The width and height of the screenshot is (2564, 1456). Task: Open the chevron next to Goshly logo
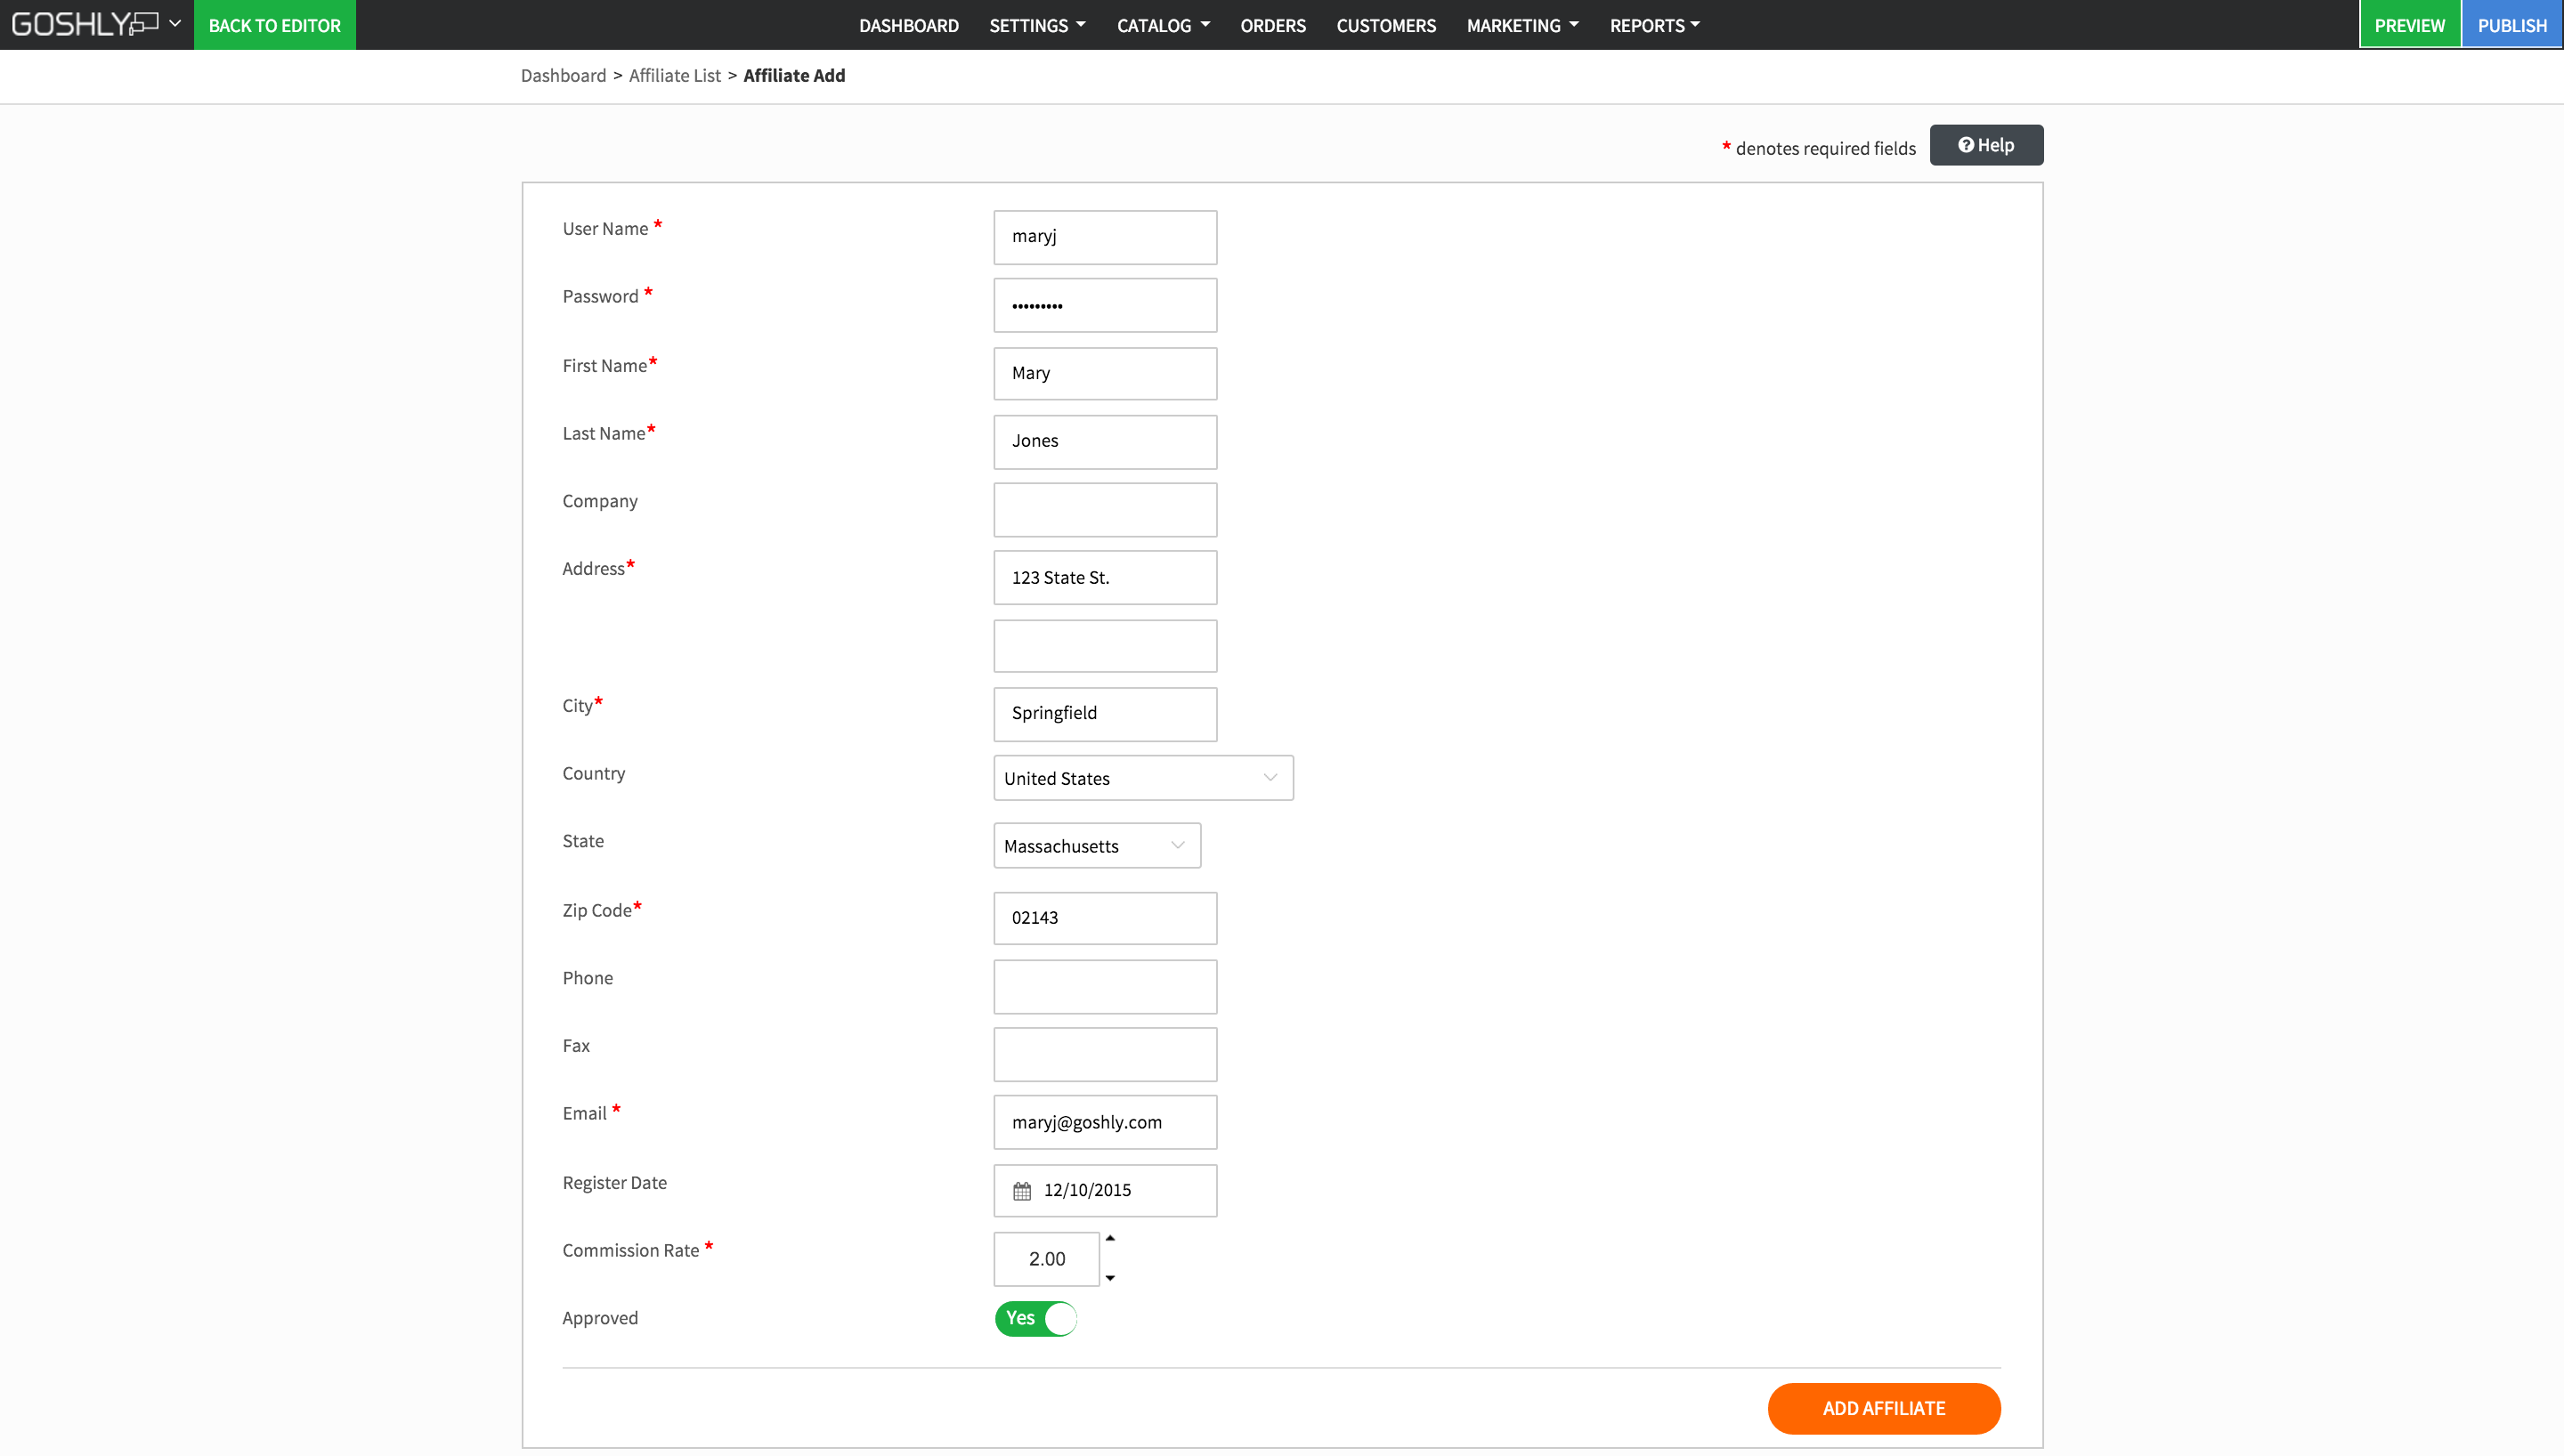pyautogui.click(x=175, y=24)
